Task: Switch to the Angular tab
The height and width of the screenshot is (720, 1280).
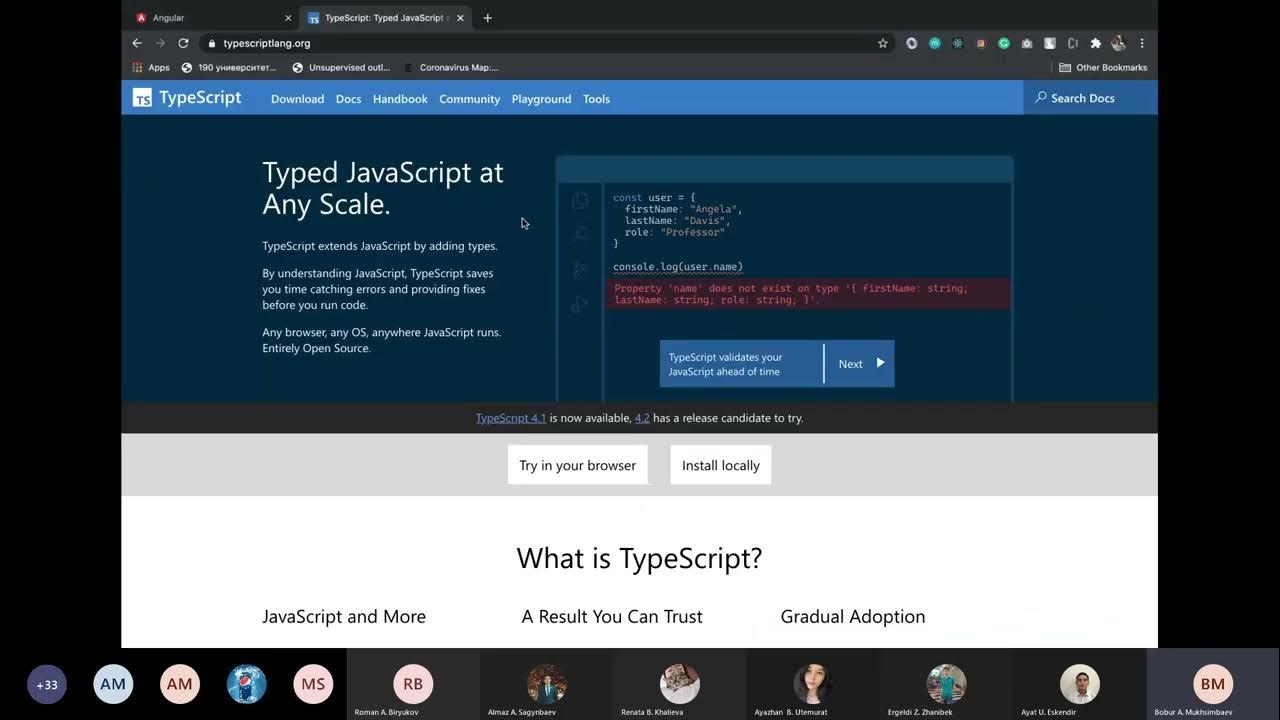Action: 213,18
